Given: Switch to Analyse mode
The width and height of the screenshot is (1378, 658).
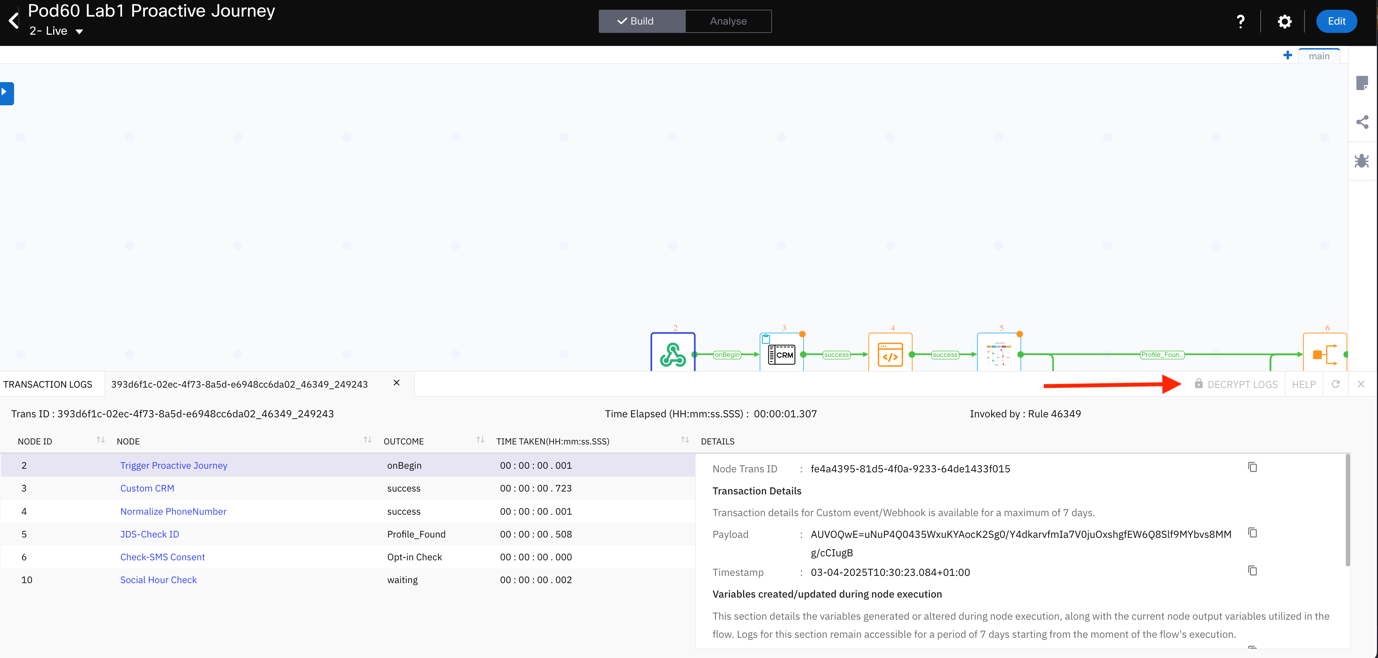Looking at the screenshot, I should click(x=728, y=21).
